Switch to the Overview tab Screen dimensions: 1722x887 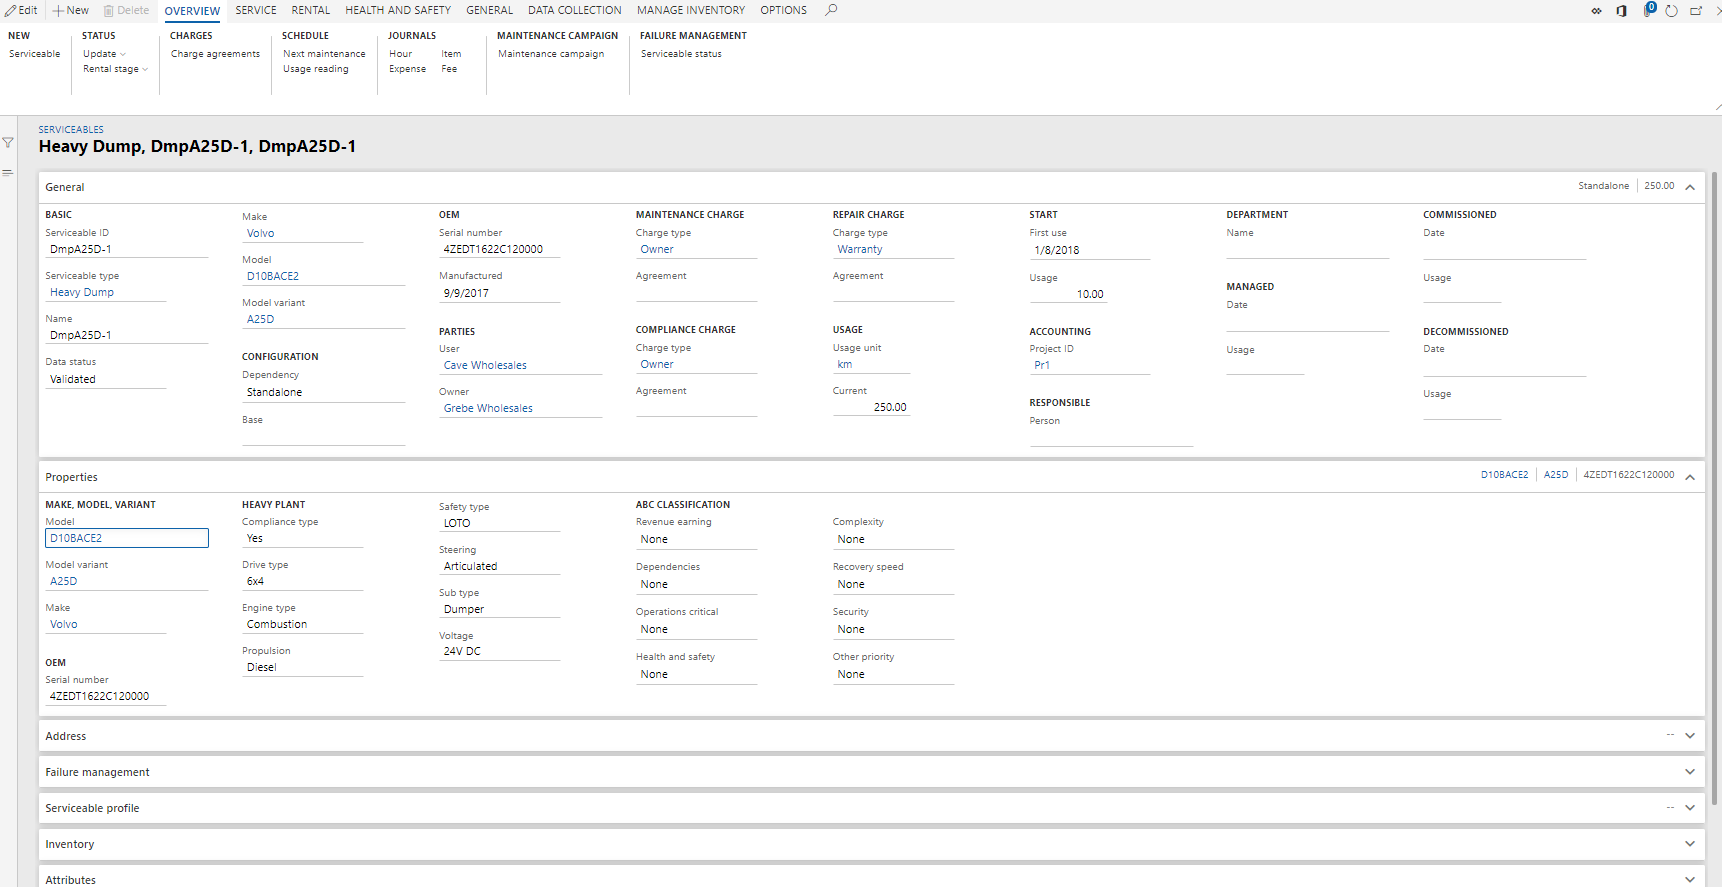[x=192, y=11]
